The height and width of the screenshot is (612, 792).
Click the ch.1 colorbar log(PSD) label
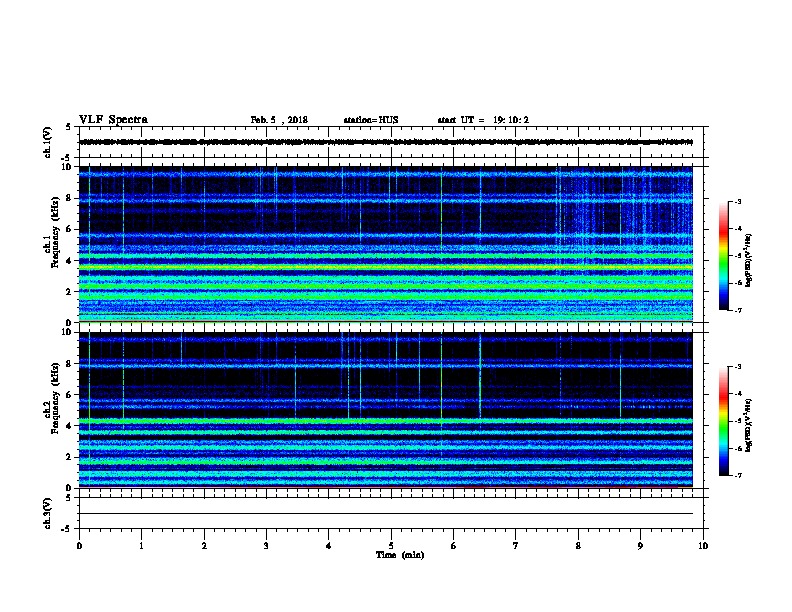[749, 260]
